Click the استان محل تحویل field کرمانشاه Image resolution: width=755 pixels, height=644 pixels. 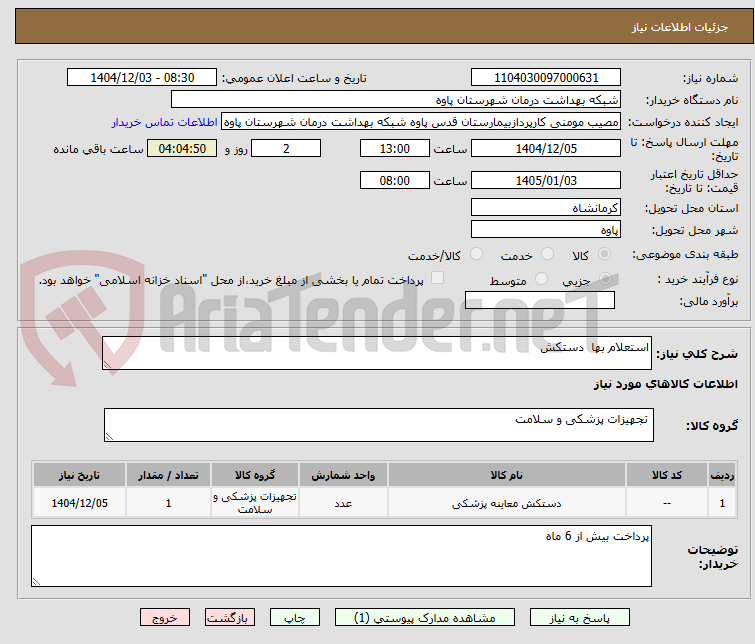pyautogui.click(x=546, y=208)
